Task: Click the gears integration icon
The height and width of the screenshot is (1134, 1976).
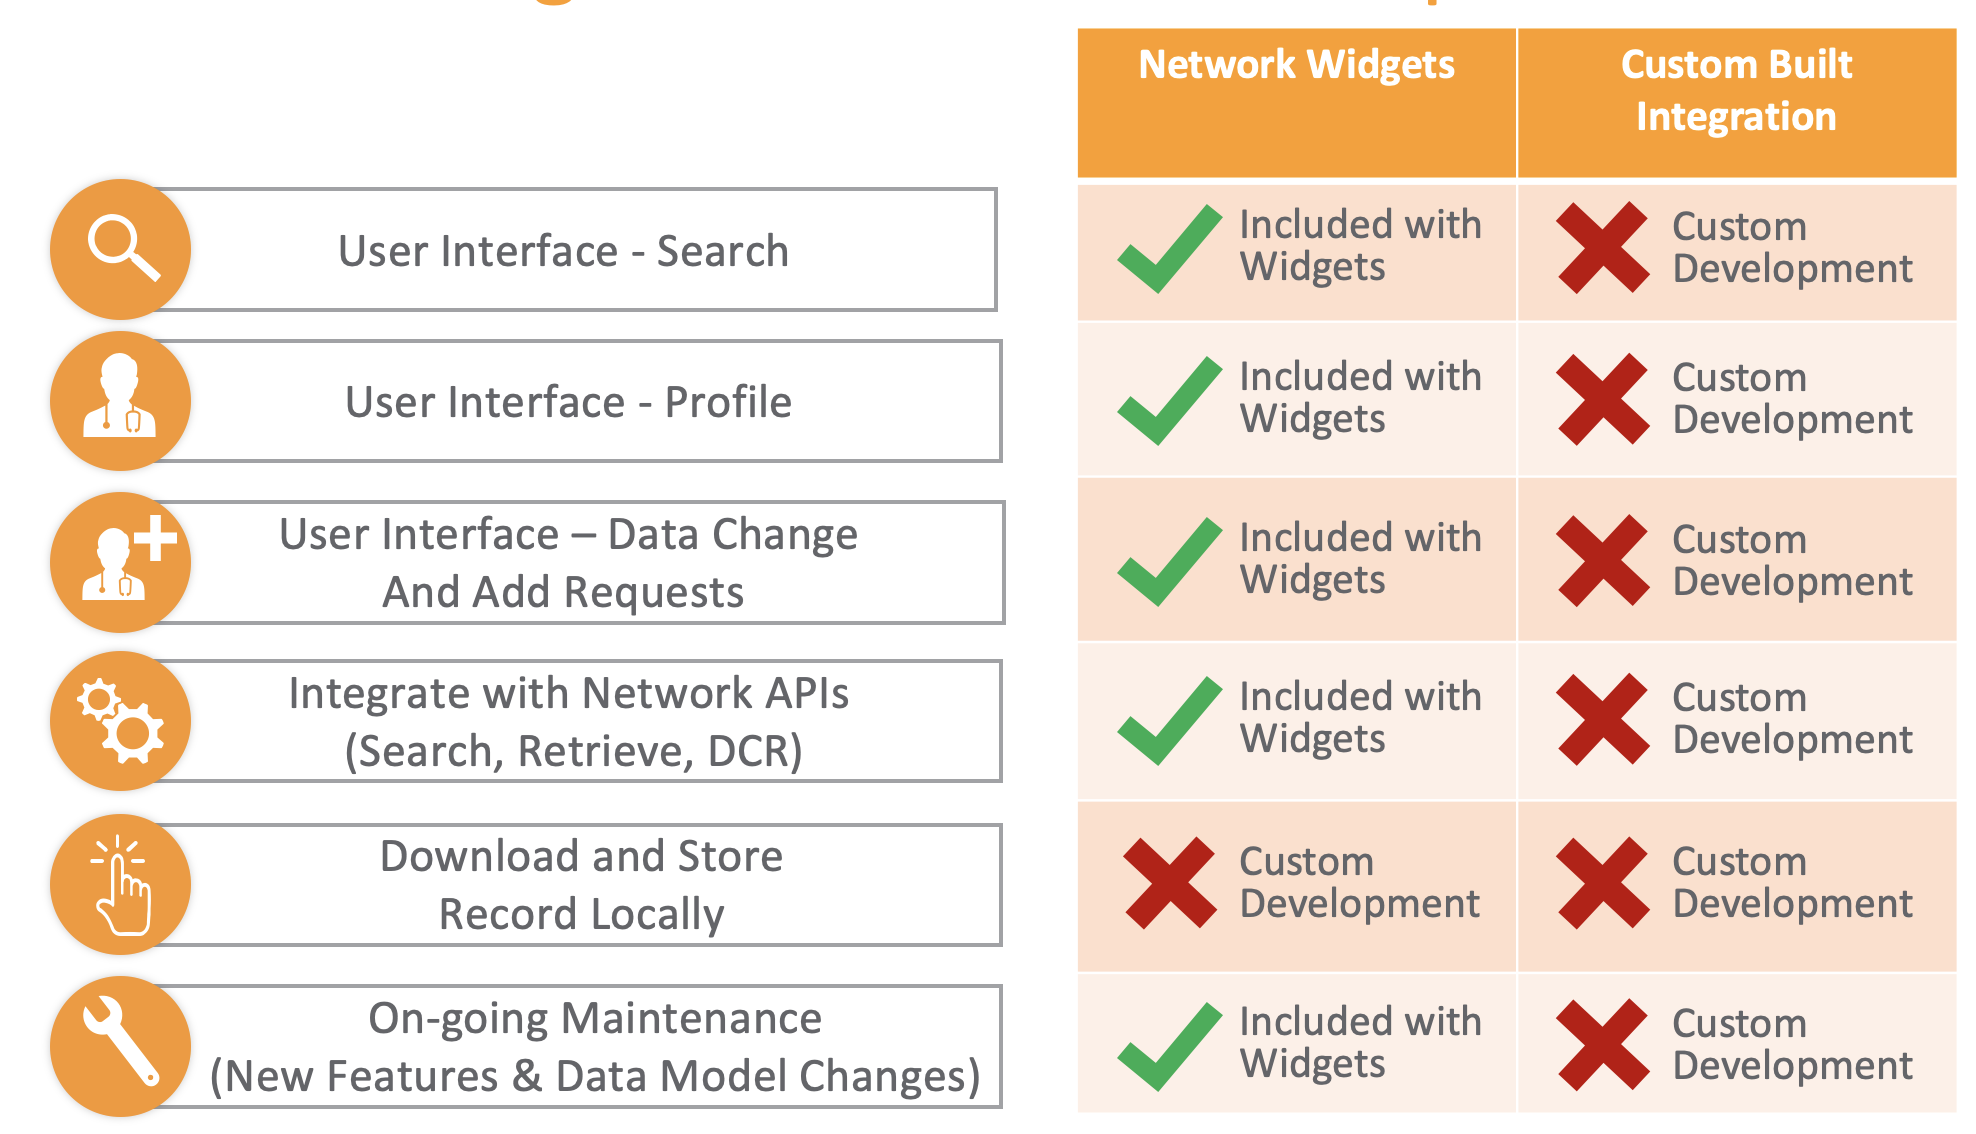Action: [121, 721]
